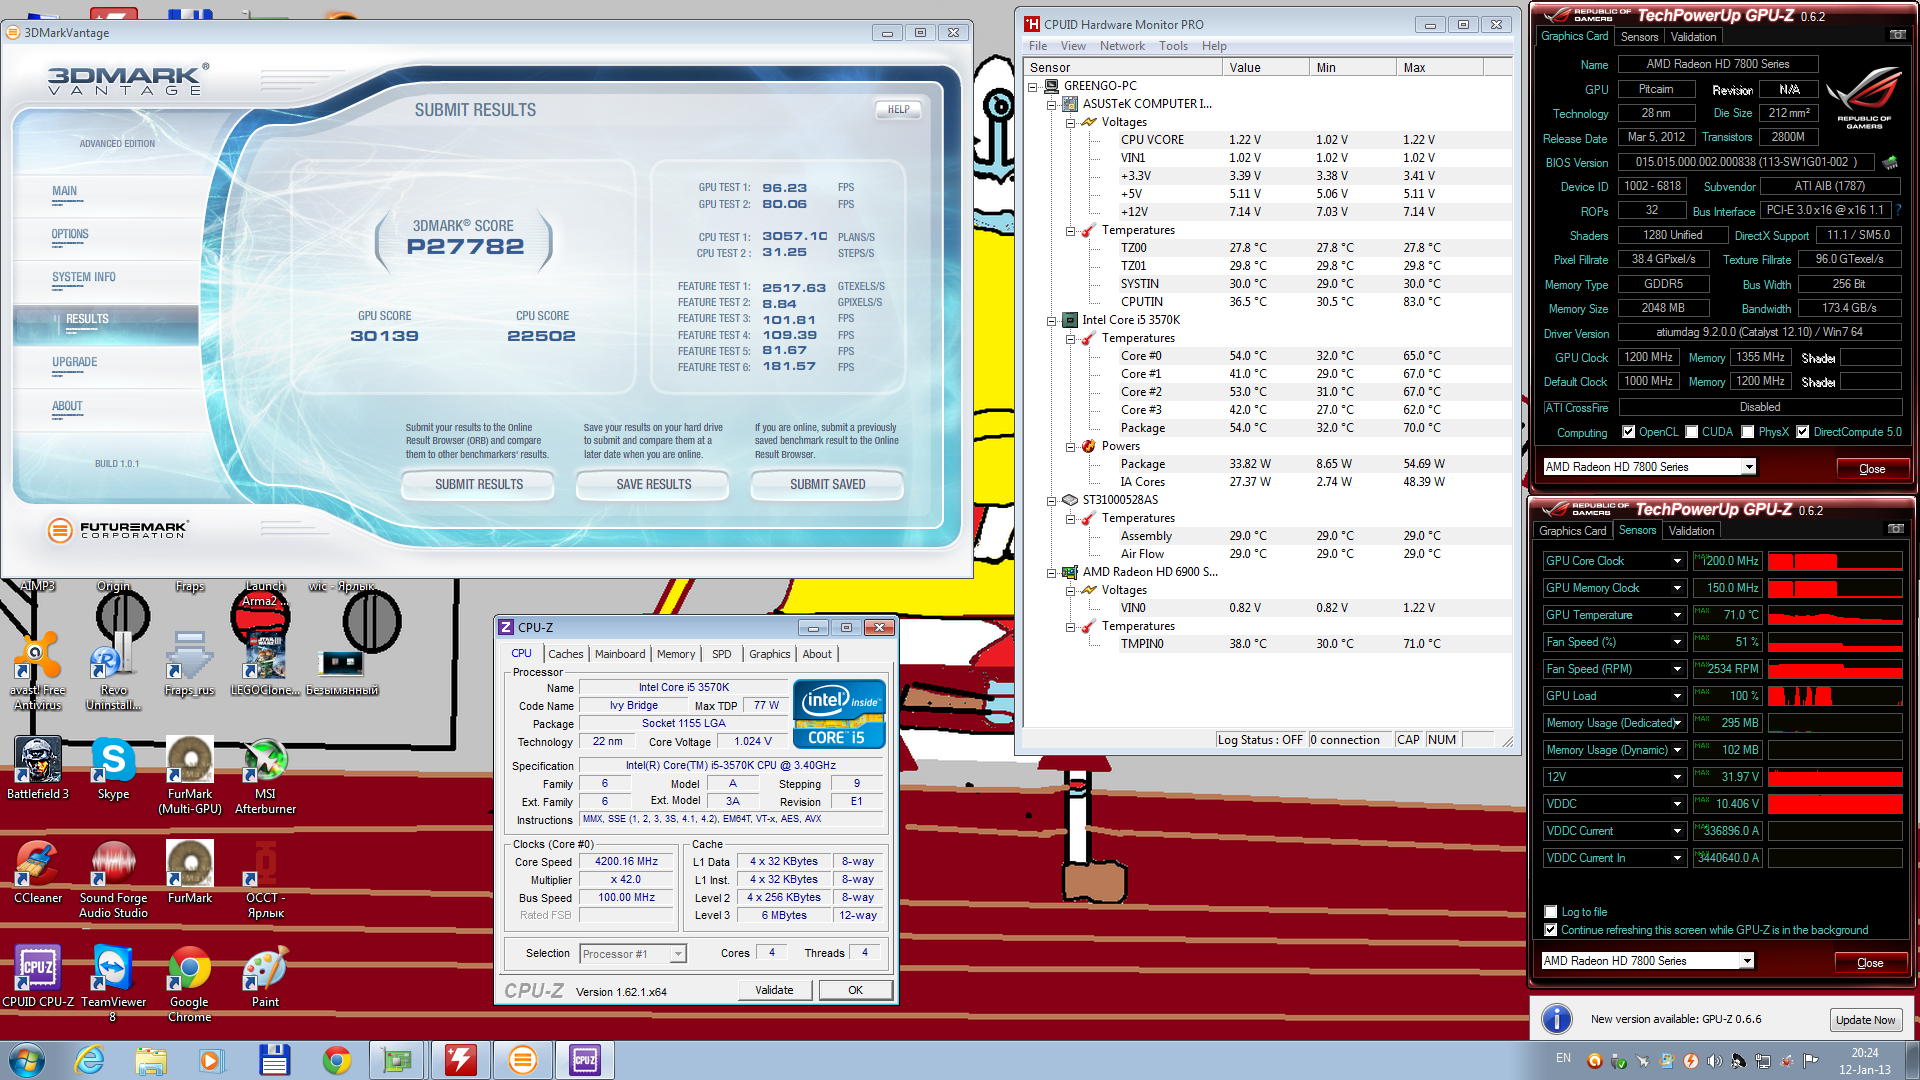Viewport: 1920px width, 1080px height.
Task: Open the Fraps_rus desktop icon
Action: pos(190,664)
